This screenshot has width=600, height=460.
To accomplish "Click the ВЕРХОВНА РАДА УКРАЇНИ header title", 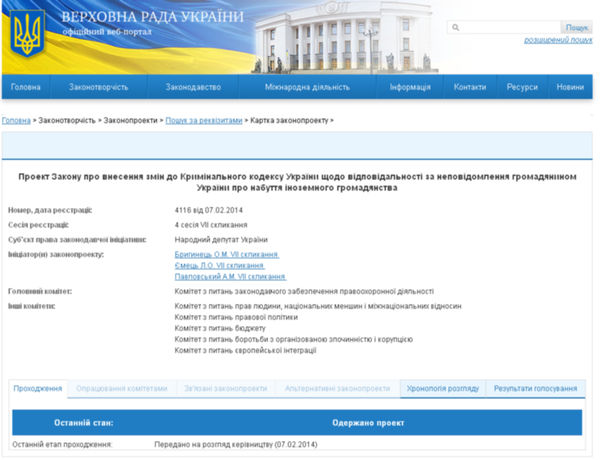I will point(152,17).
